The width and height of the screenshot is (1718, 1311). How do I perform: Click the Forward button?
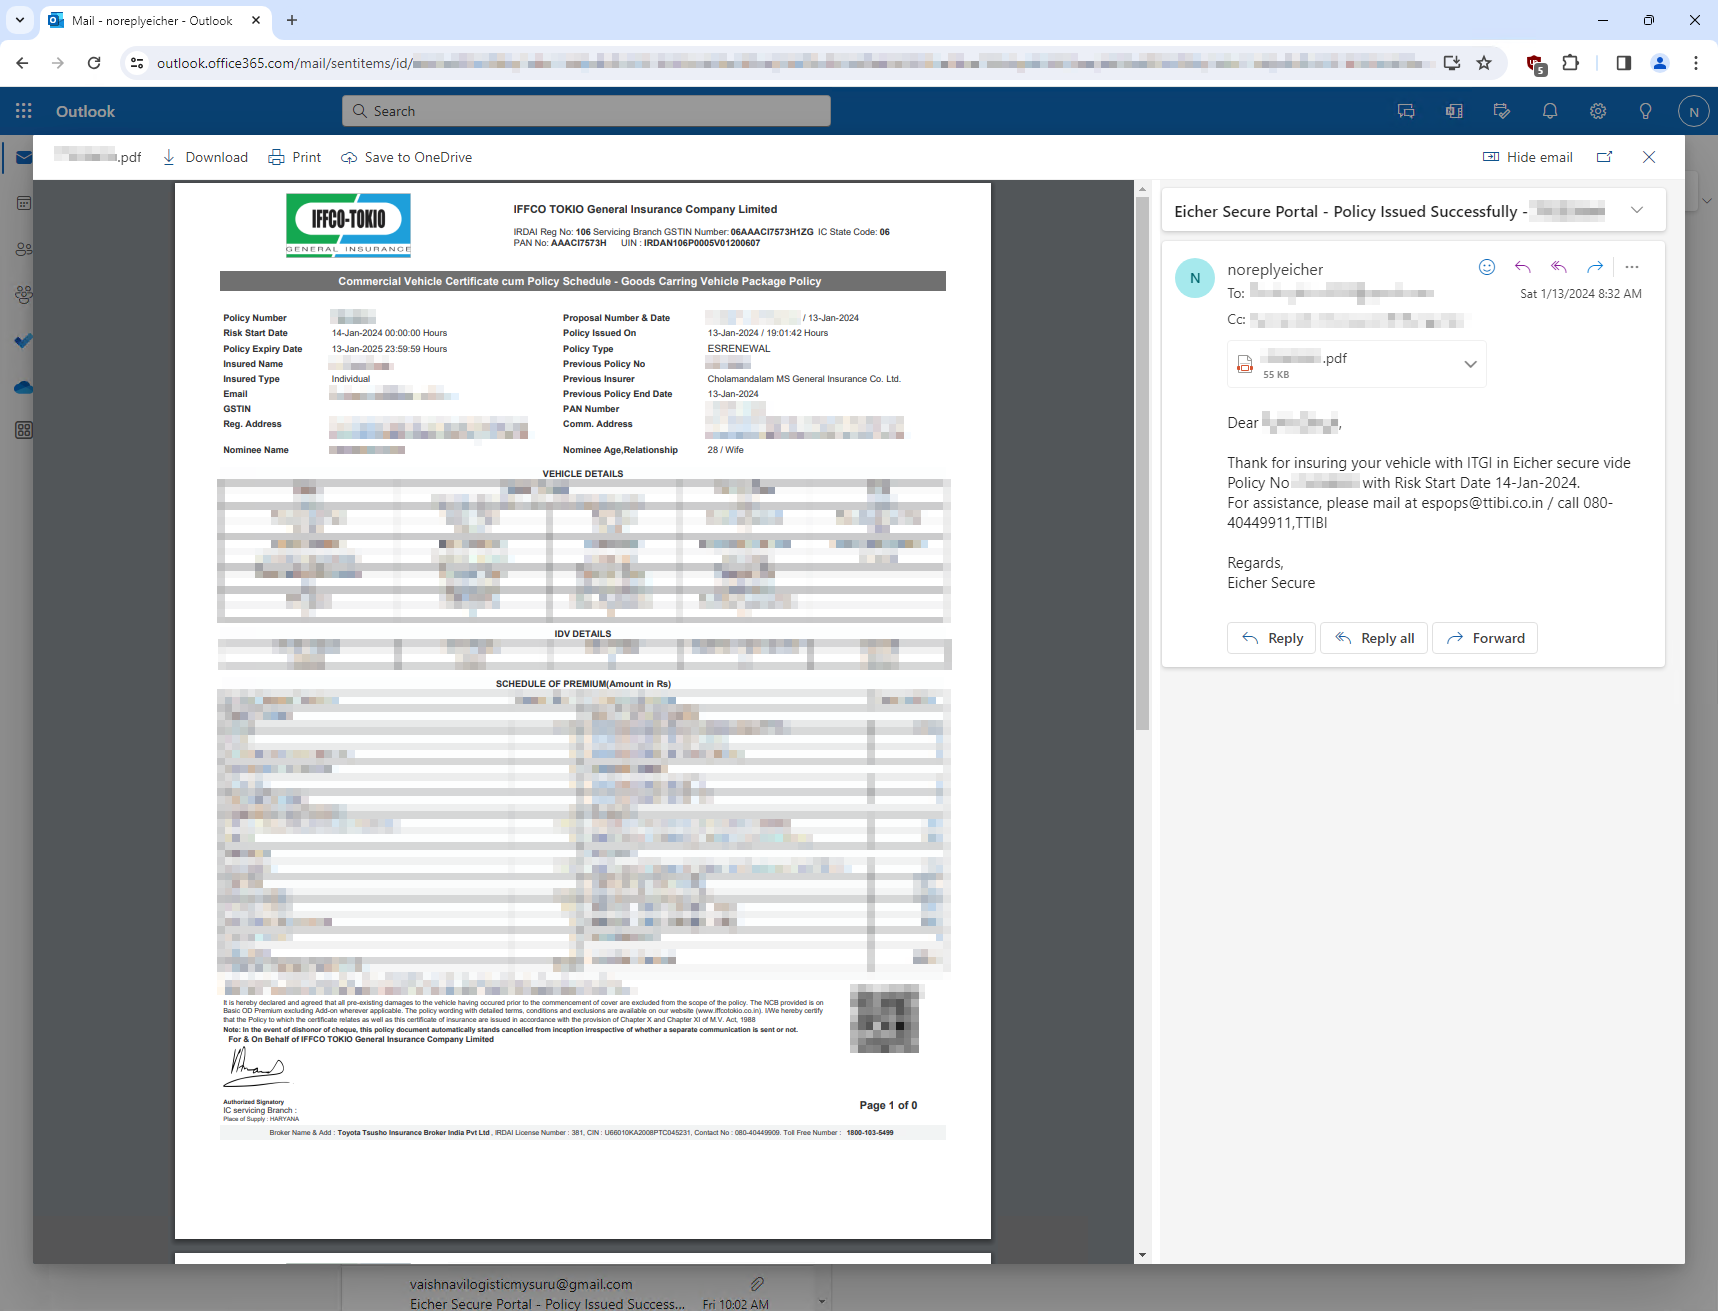point(1485,638)
